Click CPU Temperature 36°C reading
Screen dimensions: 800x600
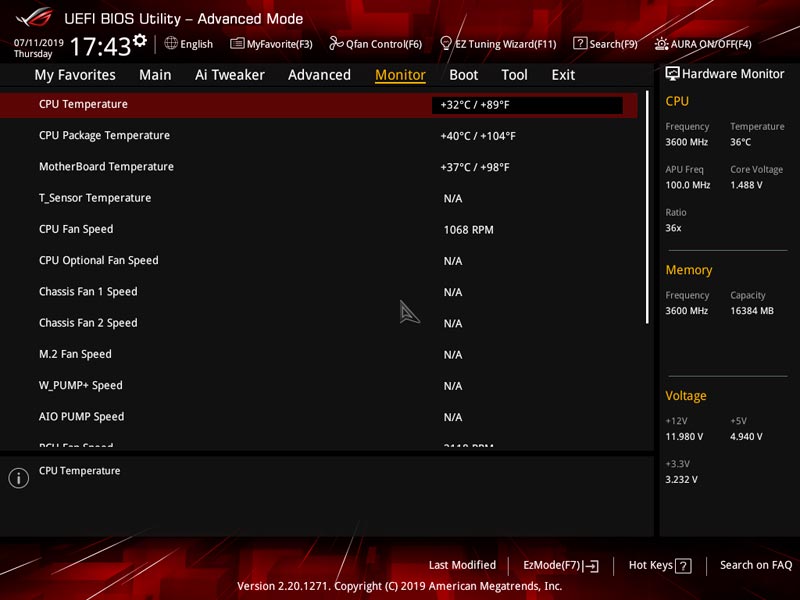(x=740, y=142)
